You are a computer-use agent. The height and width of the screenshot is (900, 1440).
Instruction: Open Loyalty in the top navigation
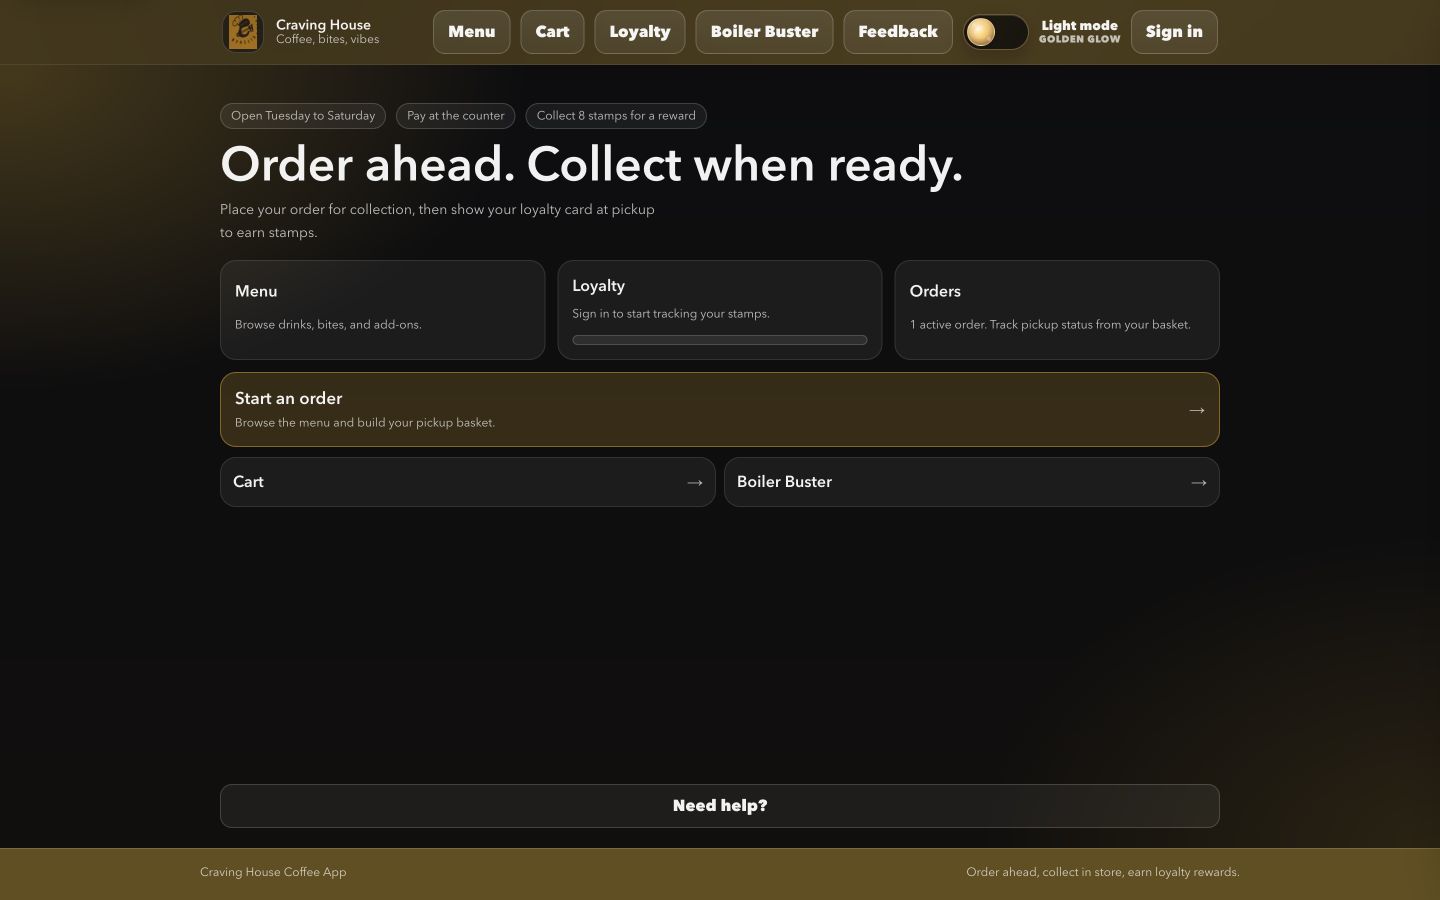click(640, 32)
